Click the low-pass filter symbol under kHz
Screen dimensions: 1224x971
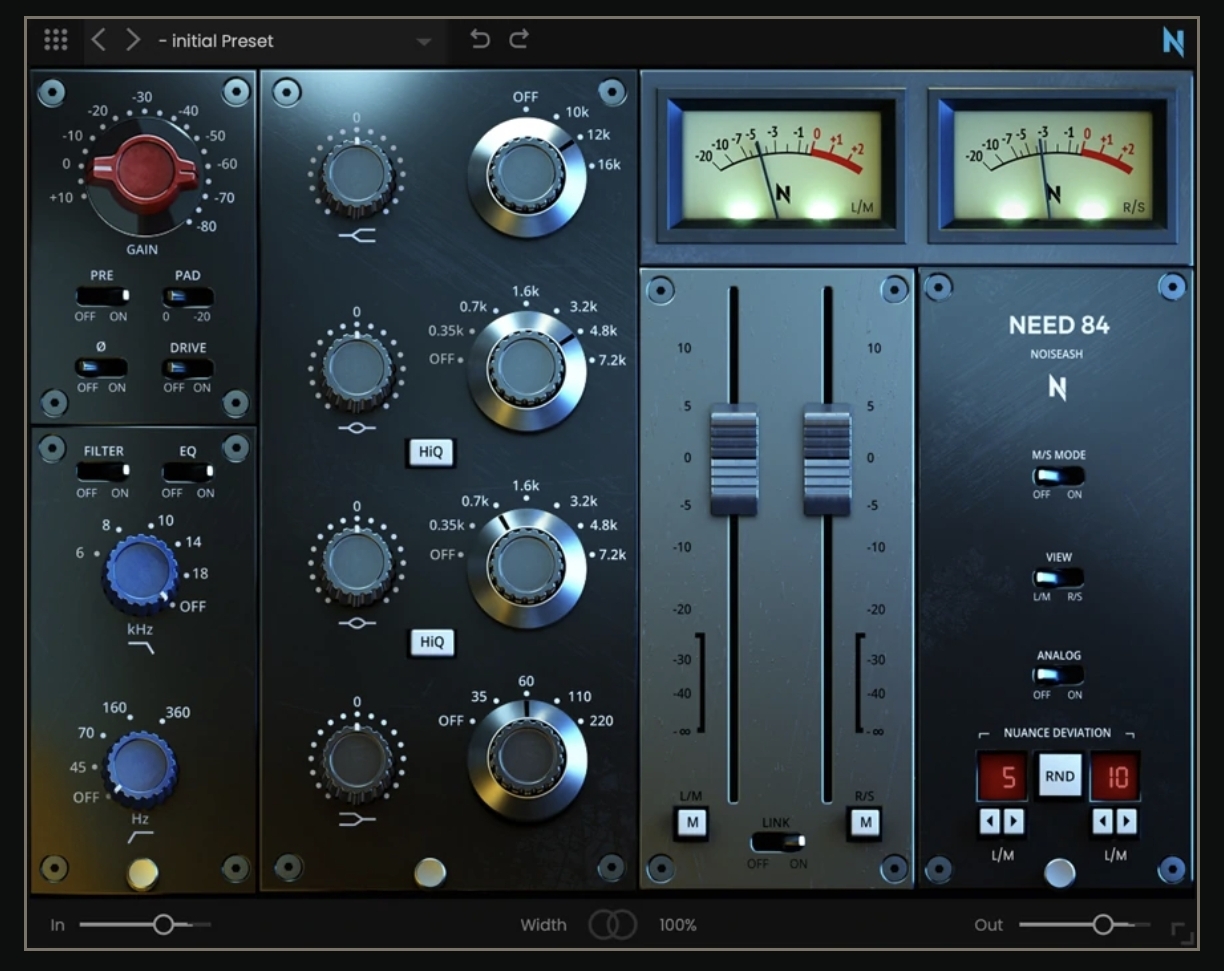(x=141, y=650)
